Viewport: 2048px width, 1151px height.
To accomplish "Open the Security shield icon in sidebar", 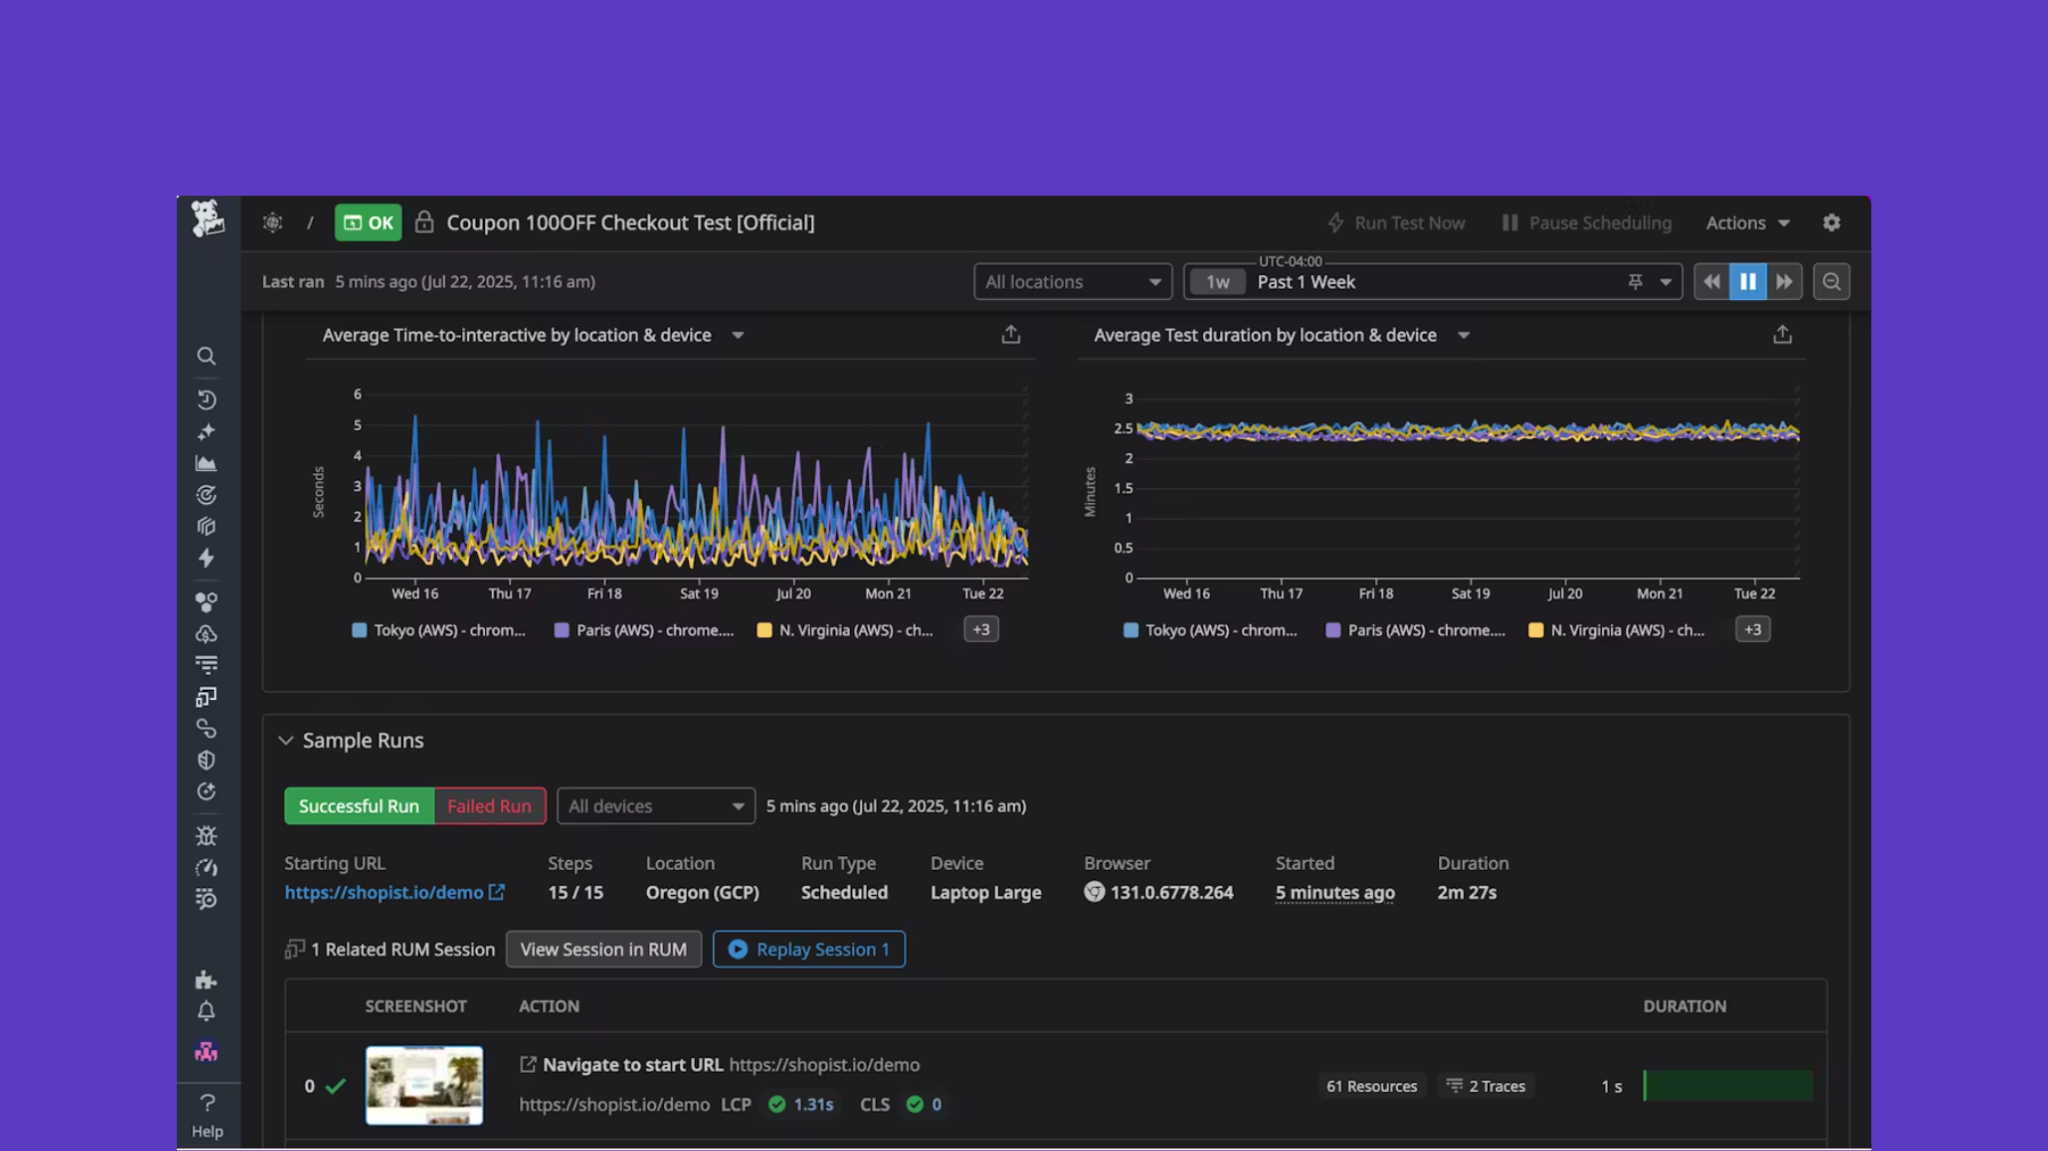I will pos(207,759).
